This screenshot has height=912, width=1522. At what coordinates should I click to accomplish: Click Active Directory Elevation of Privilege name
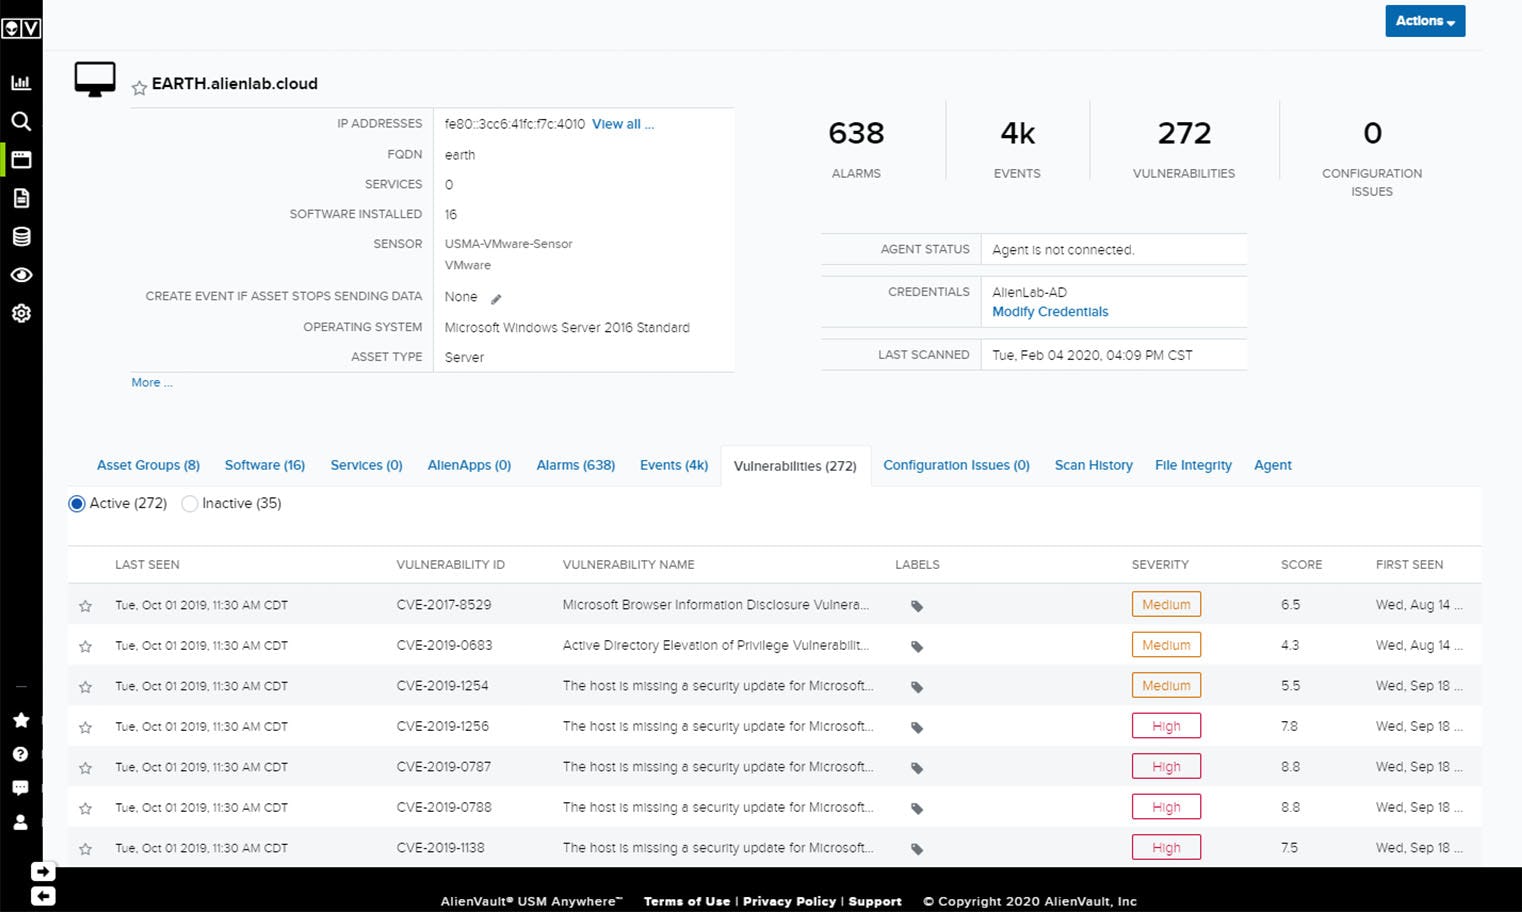(x=716, y=646)
